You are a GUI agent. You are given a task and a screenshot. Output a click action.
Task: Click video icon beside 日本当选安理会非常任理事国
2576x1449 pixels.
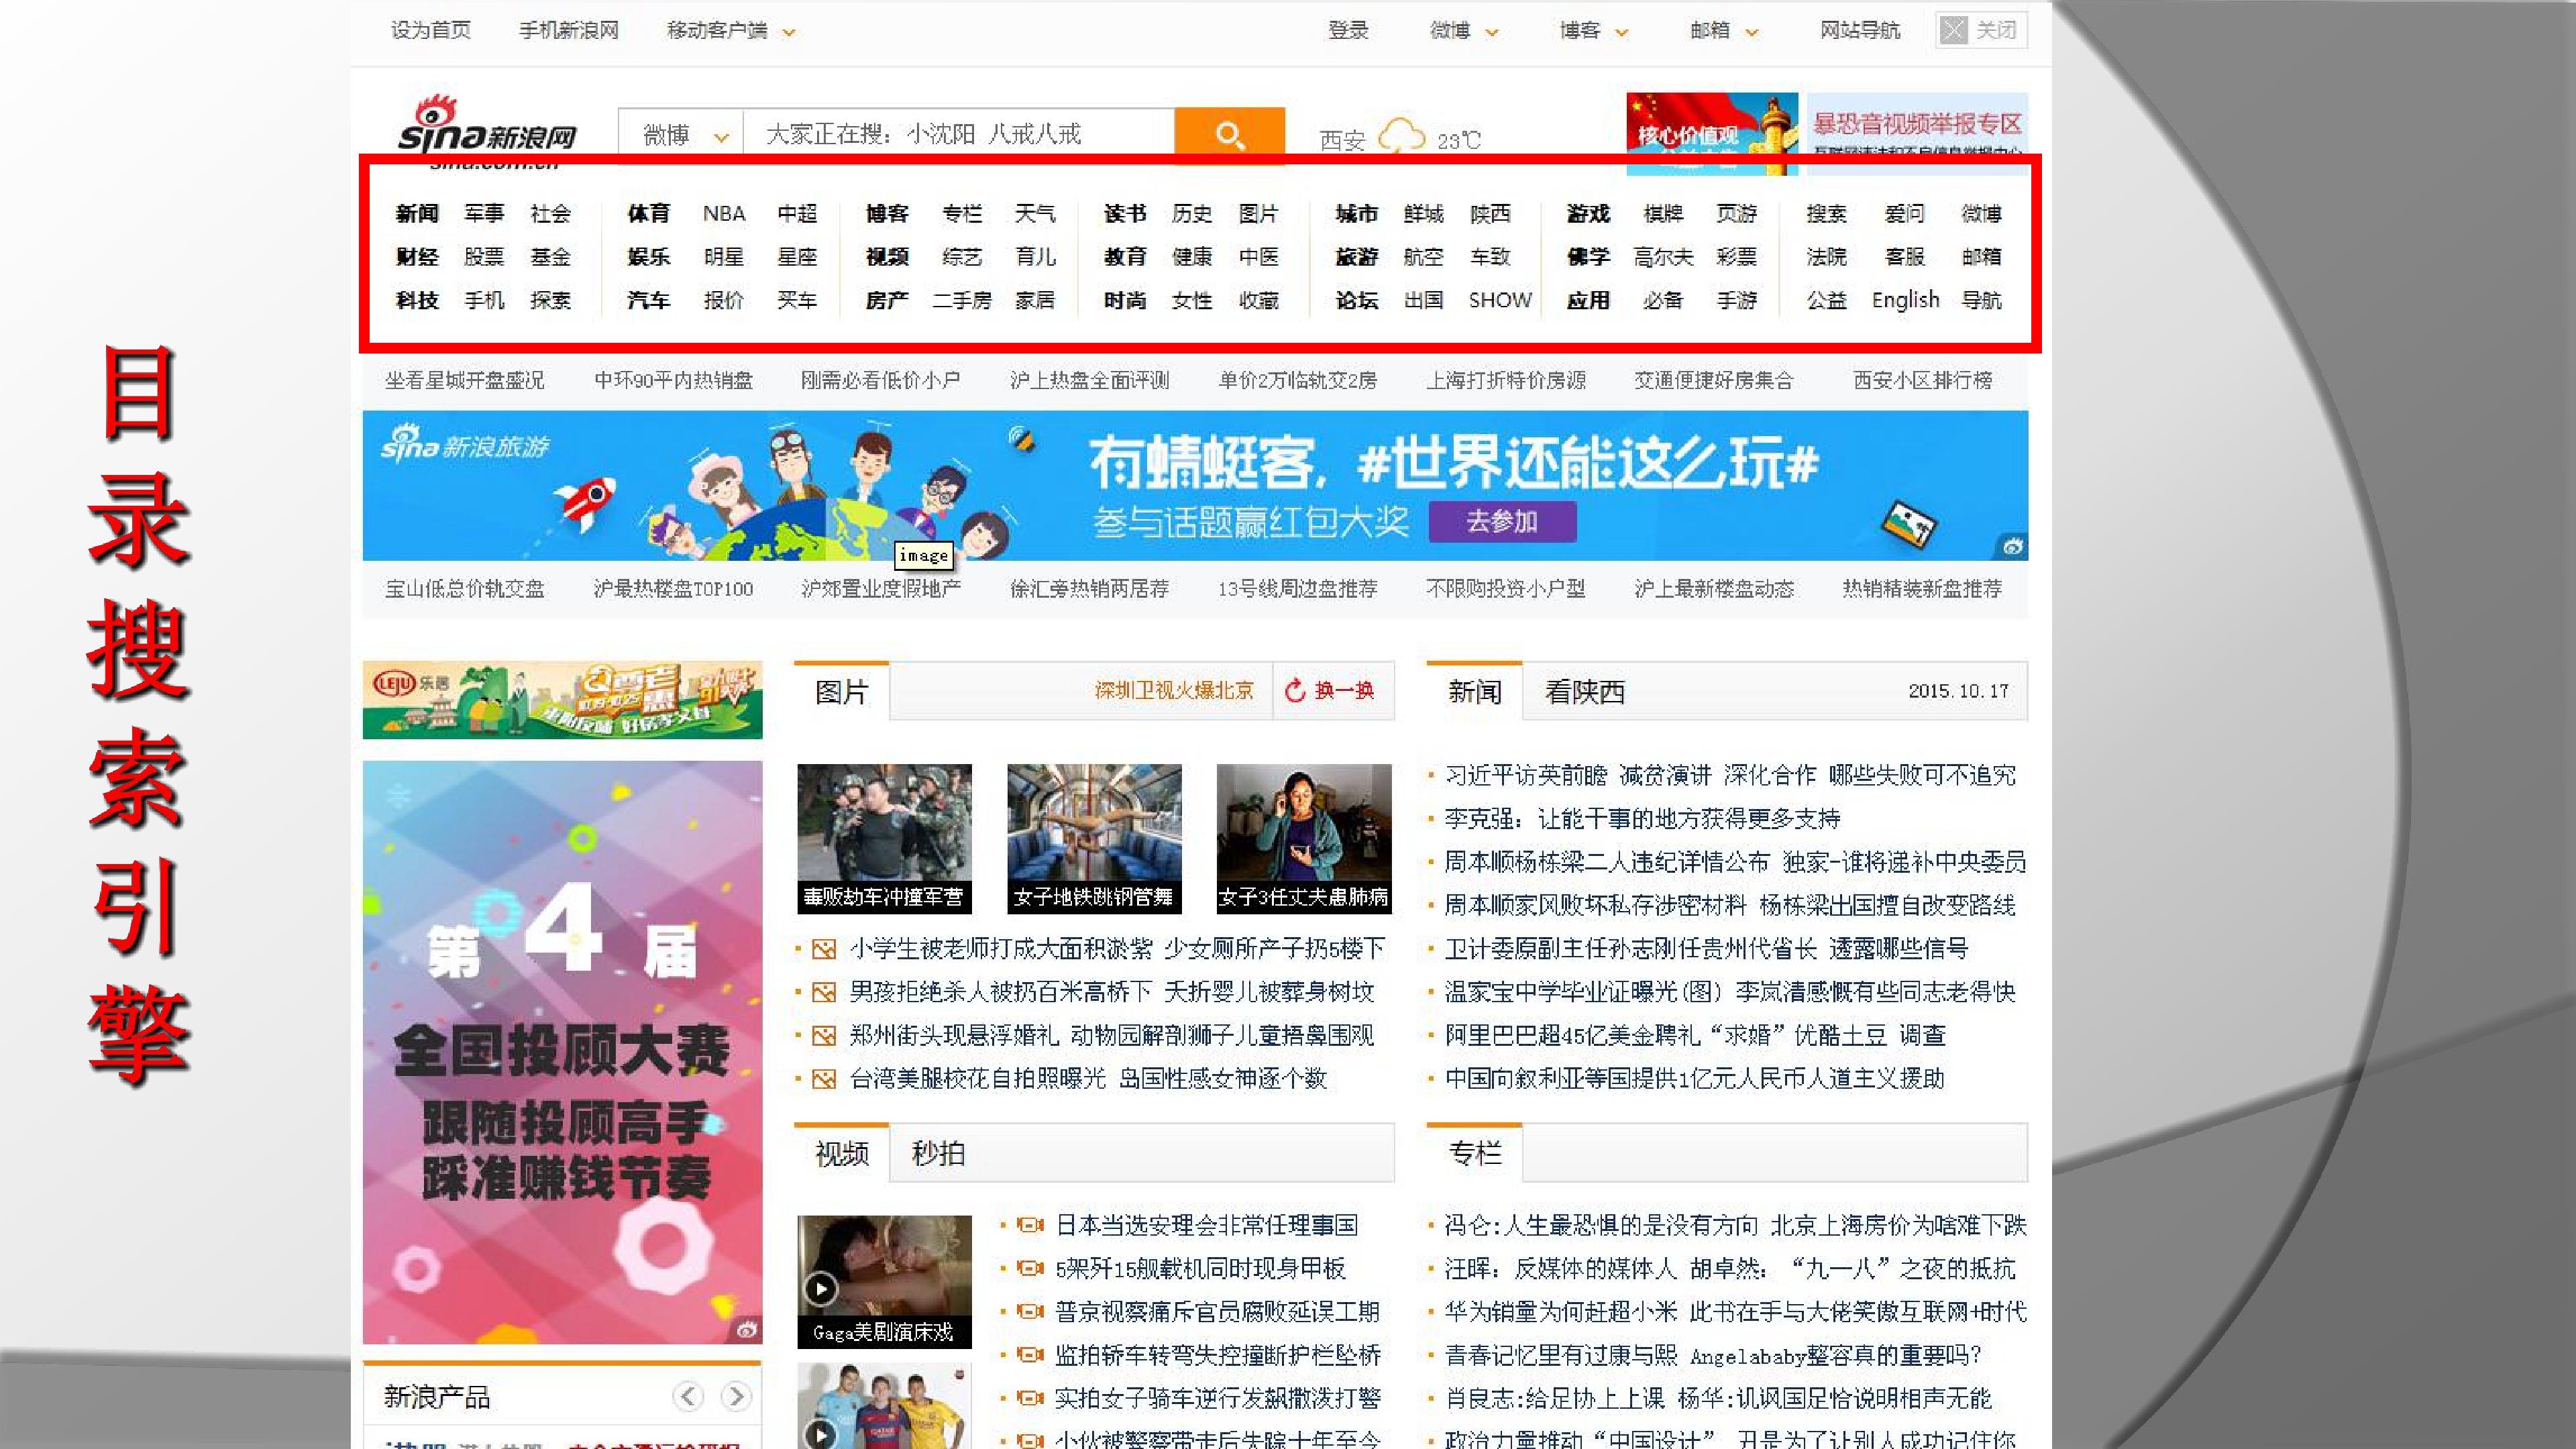click(1029, 1225)
